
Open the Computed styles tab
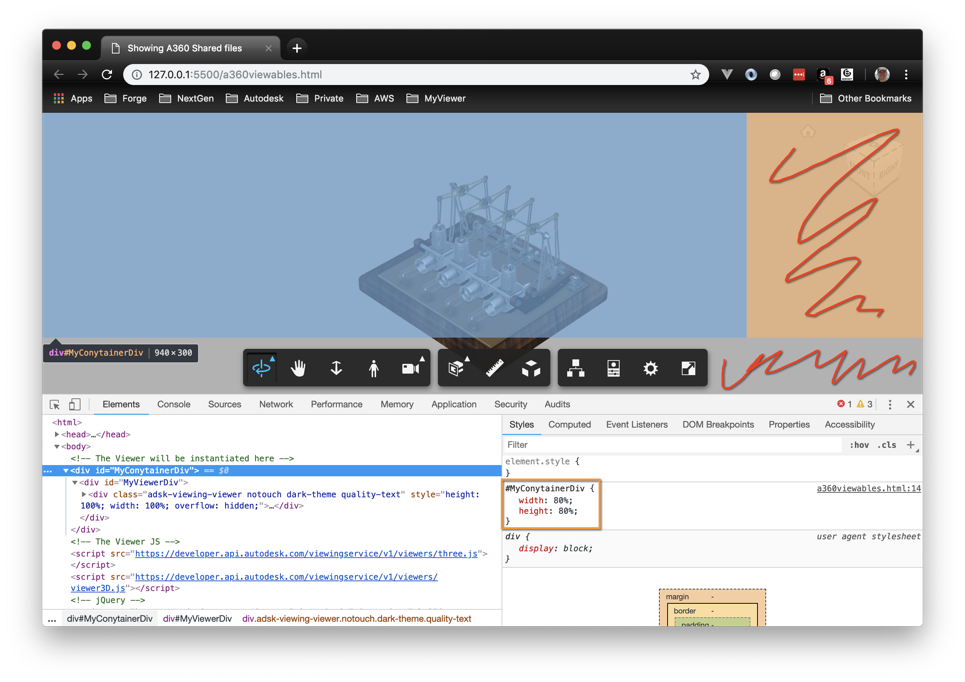click(569, 425)
